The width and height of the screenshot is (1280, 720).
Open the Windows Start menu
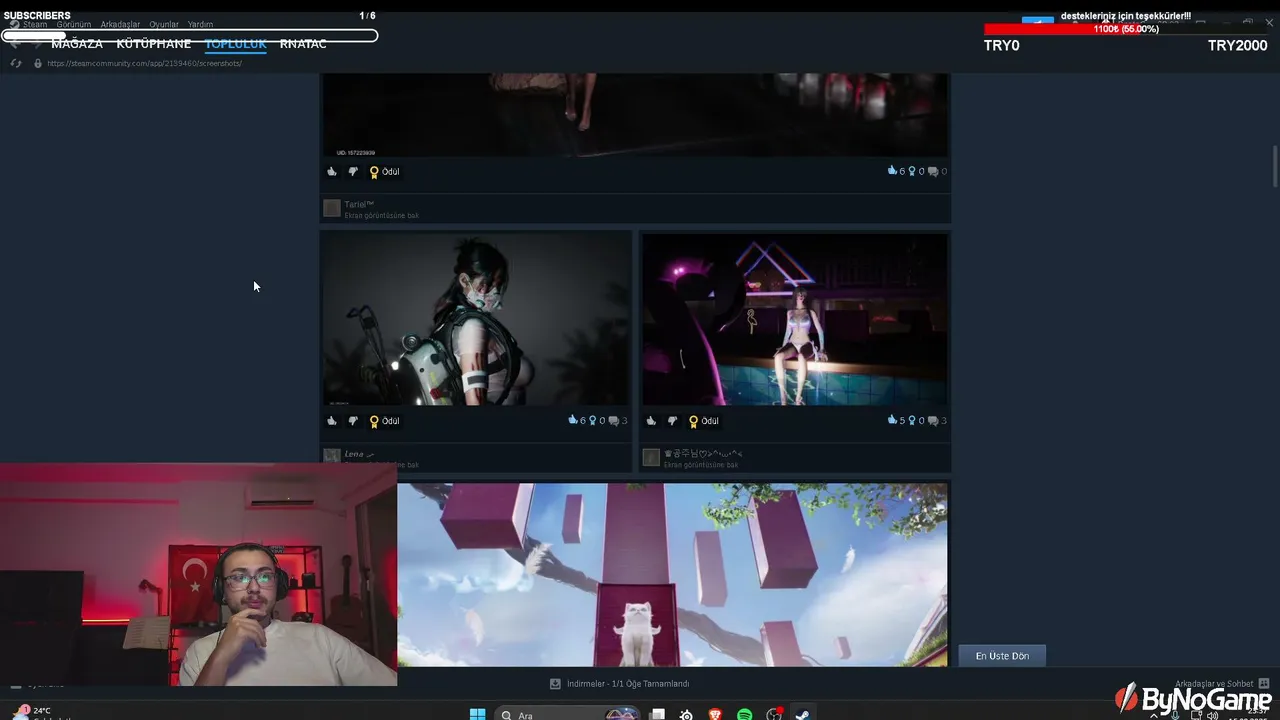click(478, 714)
